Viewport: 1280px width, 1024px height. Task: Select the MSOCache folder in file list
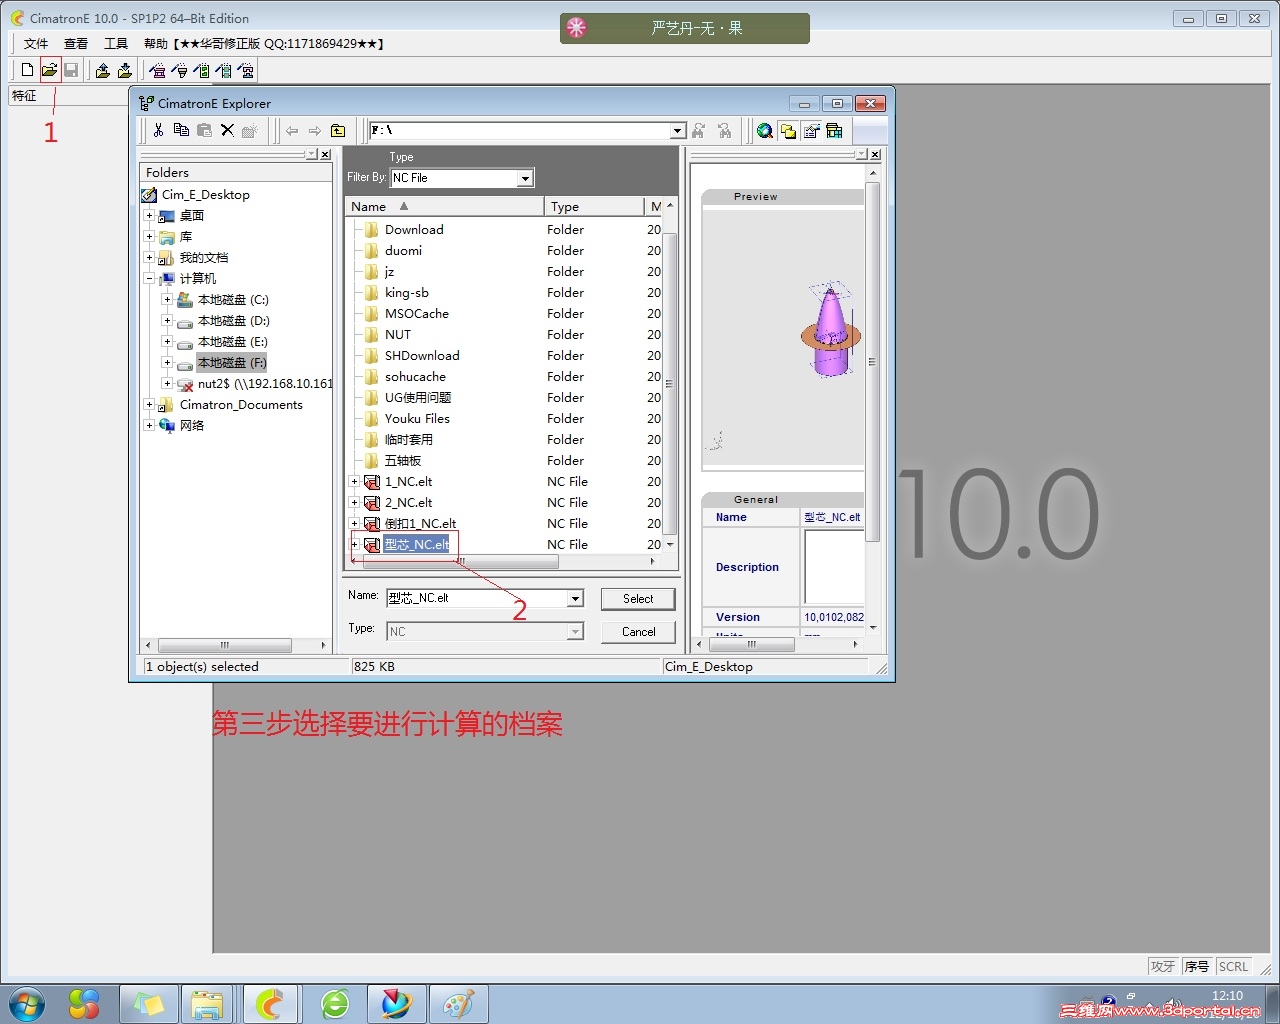[x=417, y=314]
